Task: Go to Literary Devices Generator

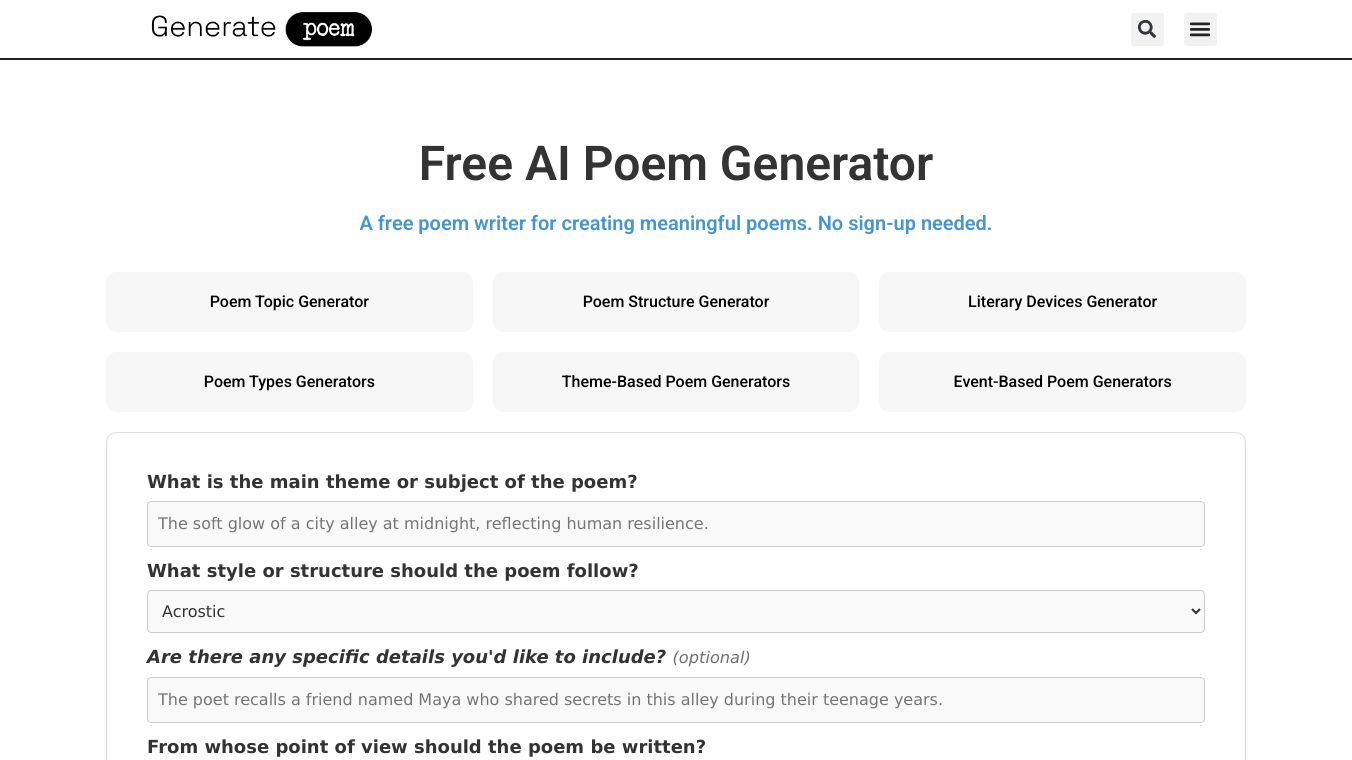Action: pyautogui.click(x=1062, y=302)
